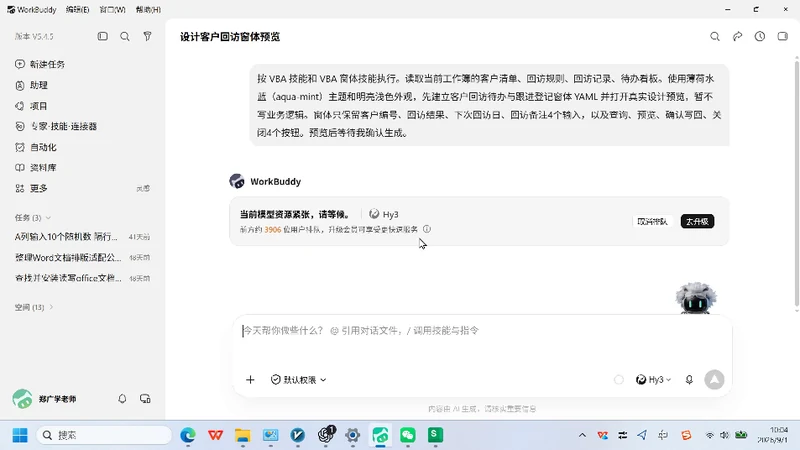
Task: Open green S spreadsheet app on taskbar
Action: coord(435,435)
